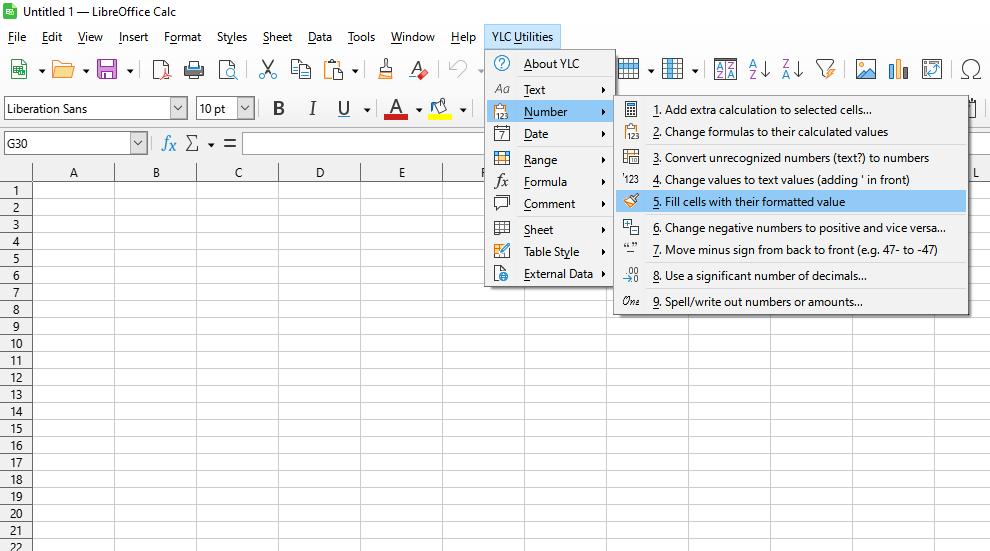Toggle Underline formatting
Viewport: 990px width, 551px height.
(344, 109)
